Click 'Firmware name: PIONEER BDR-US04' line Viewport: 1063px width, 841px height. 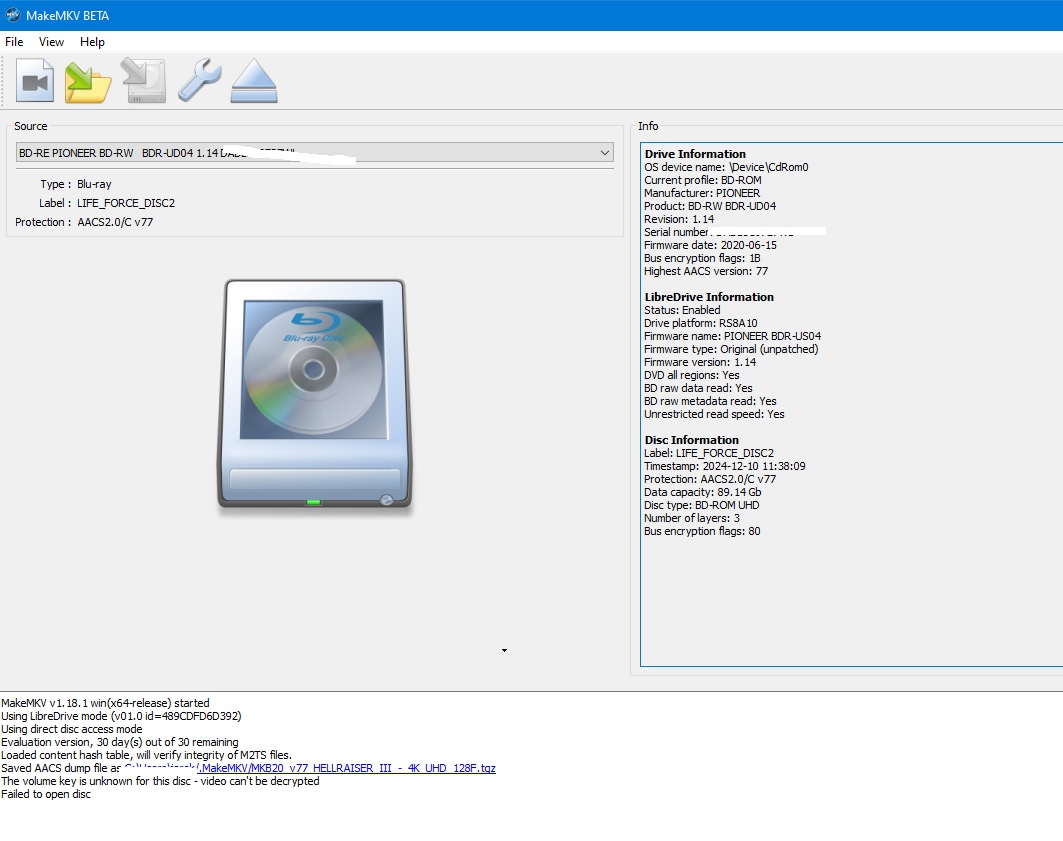point(732,335)
